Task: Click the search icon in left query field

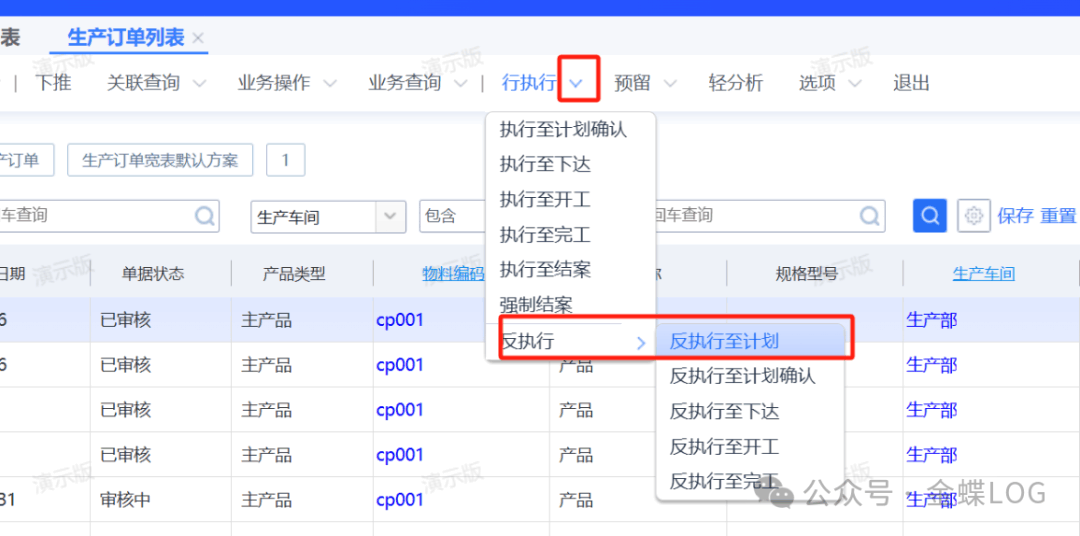Action: pos(204,215)
